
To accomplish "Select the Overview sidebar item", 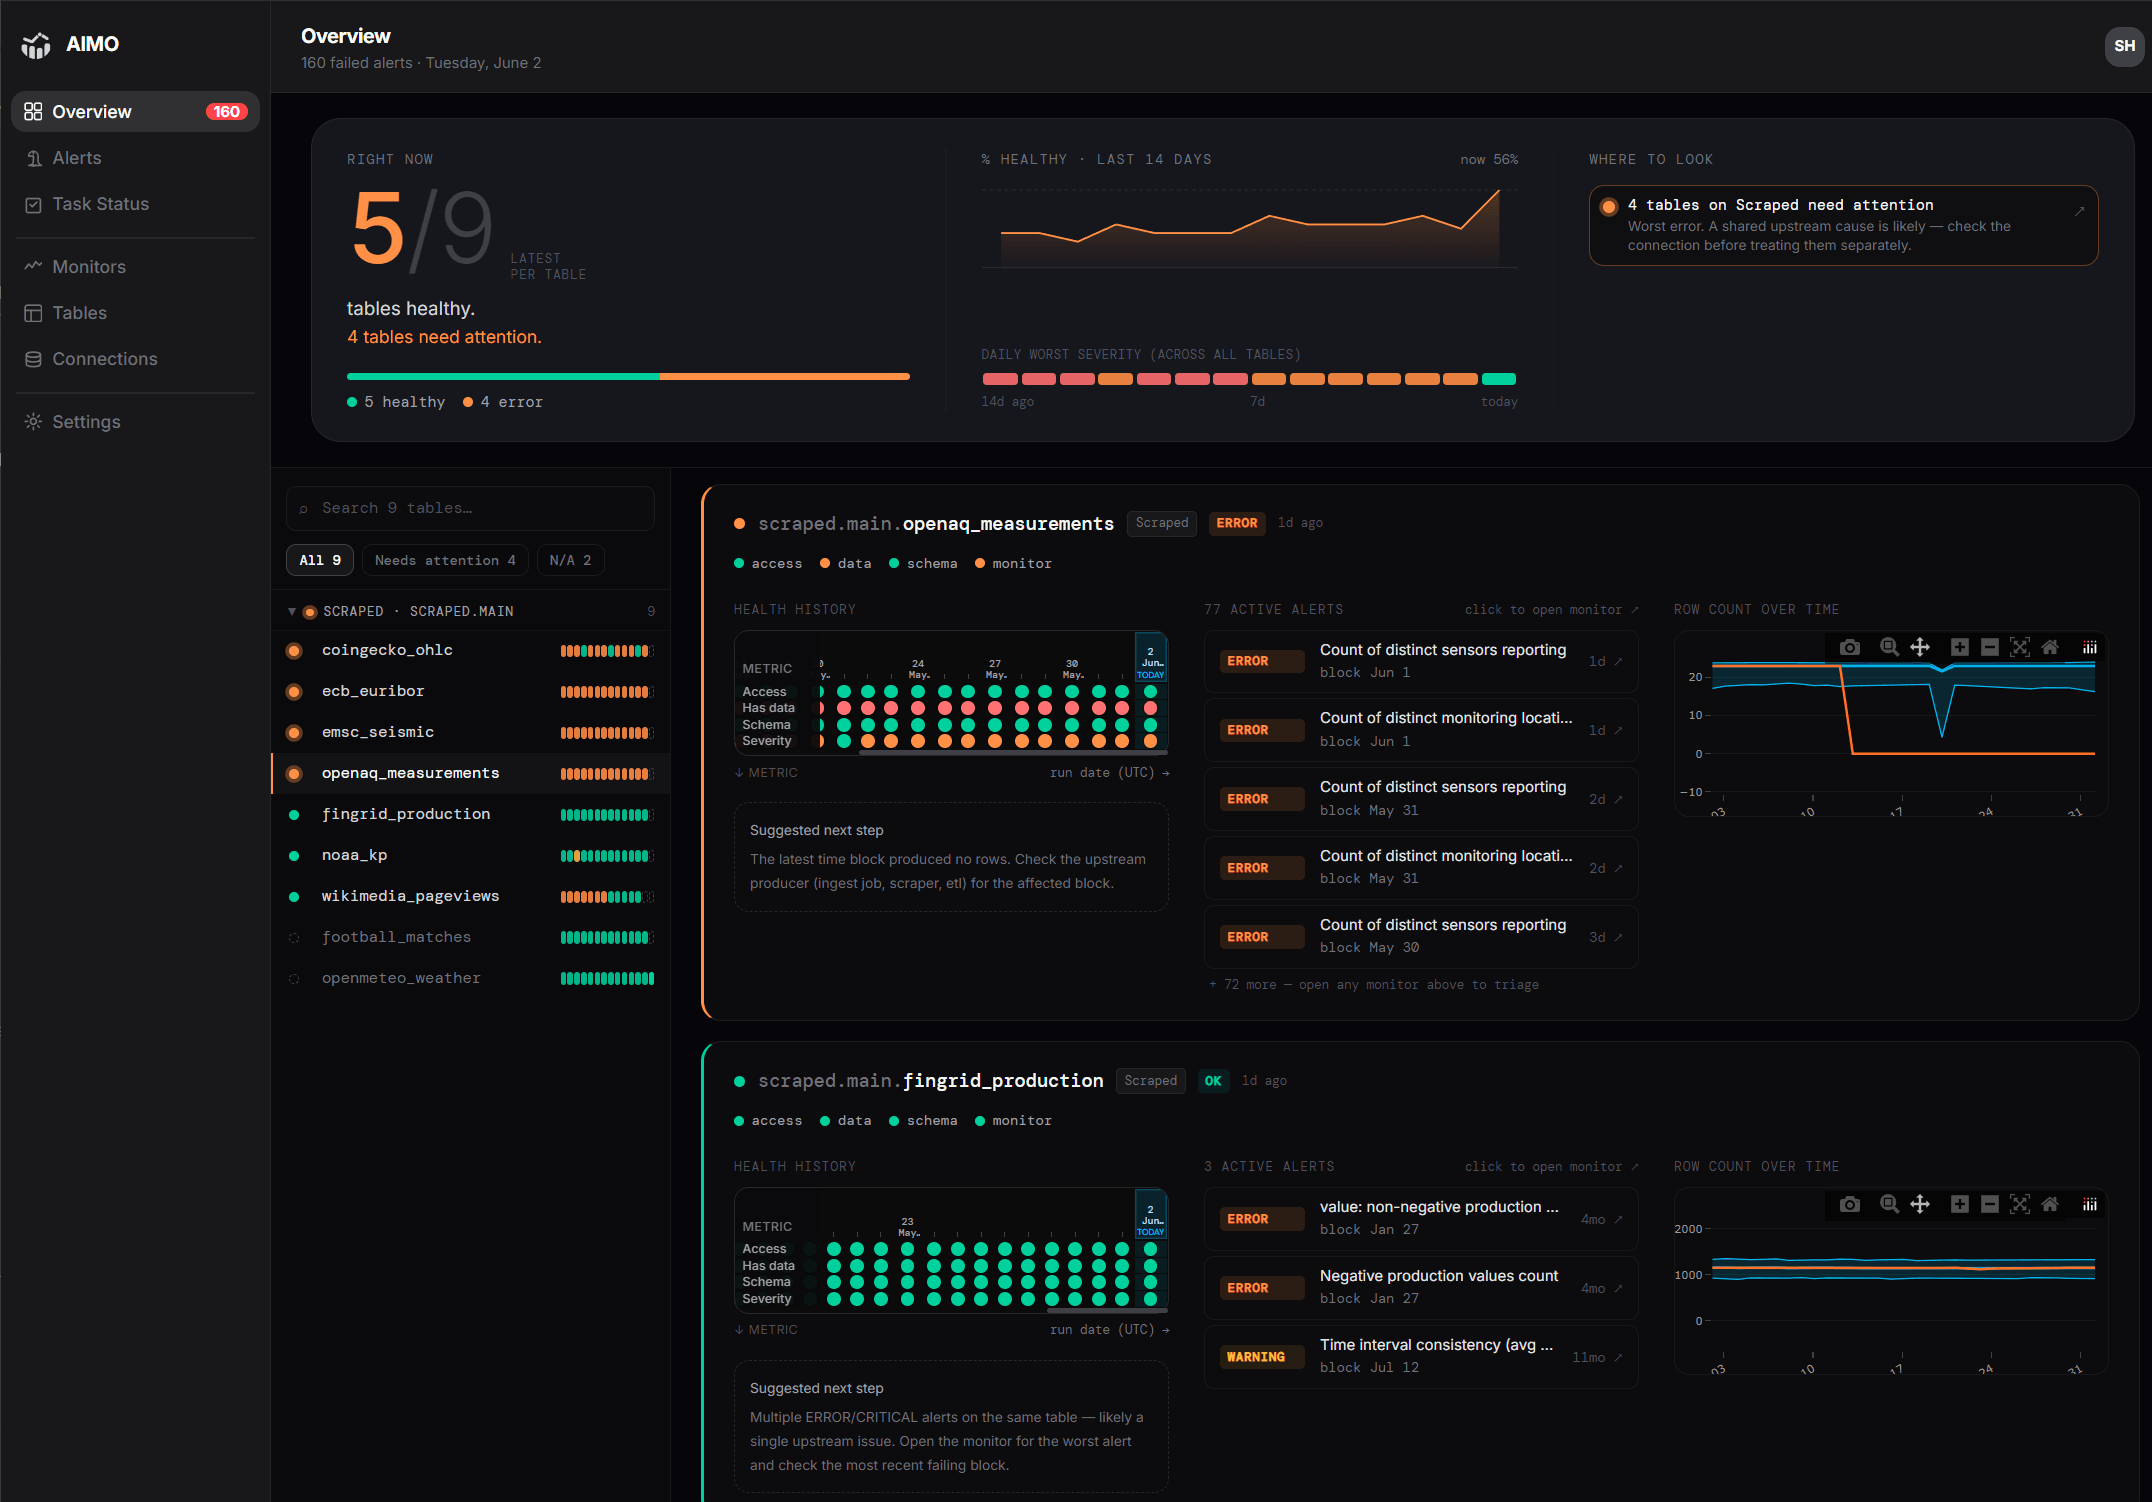I will coord(135,112).
